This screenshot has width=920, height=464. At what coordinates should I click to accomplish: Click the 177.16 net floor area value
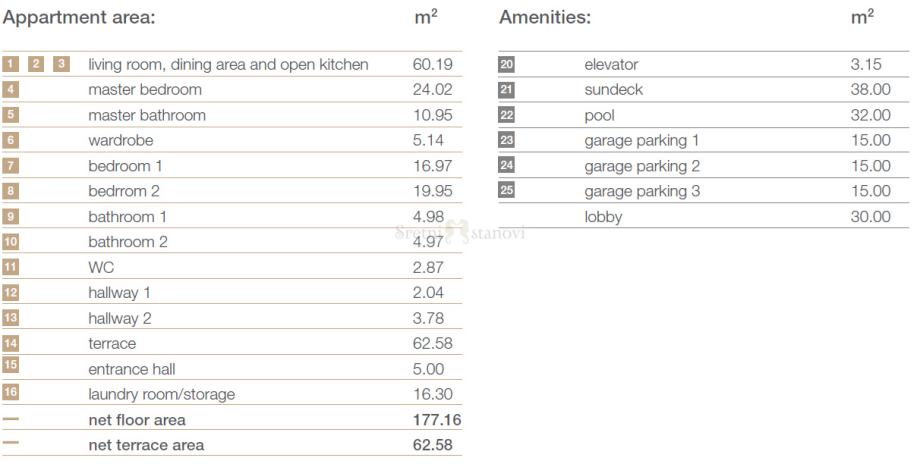436,420
